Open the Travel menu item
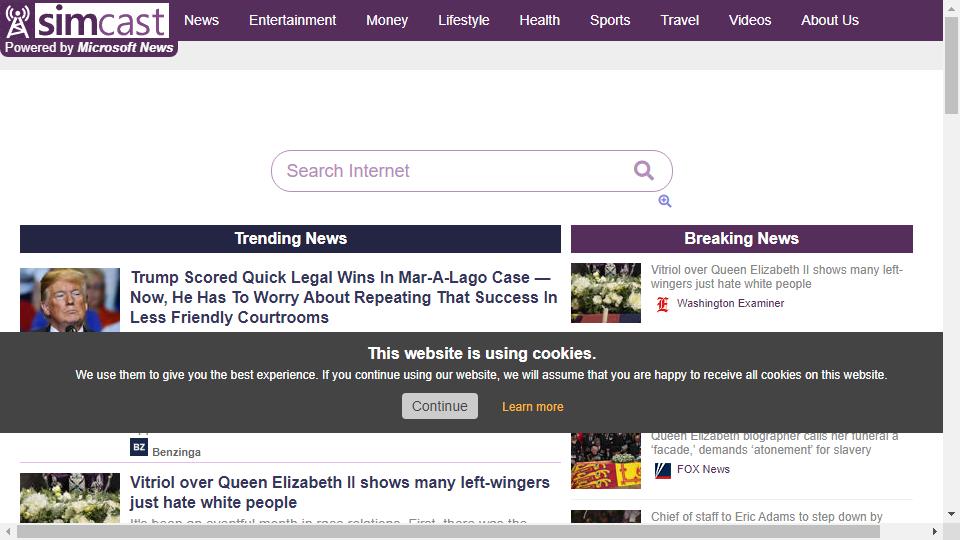The image size is (960, 540). 680,20
